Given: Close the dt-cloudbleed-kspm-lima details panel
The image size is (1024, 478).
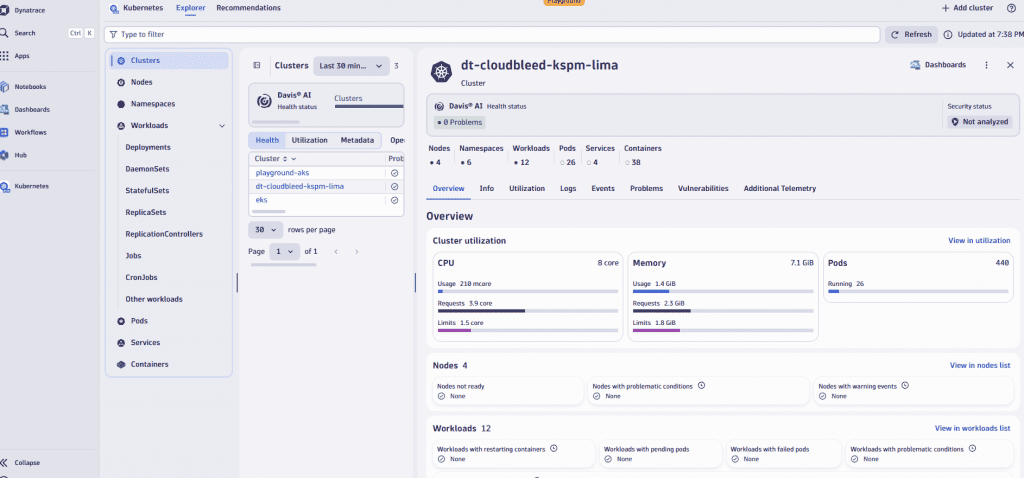Looking at the screenshot, I should 1010,65.
